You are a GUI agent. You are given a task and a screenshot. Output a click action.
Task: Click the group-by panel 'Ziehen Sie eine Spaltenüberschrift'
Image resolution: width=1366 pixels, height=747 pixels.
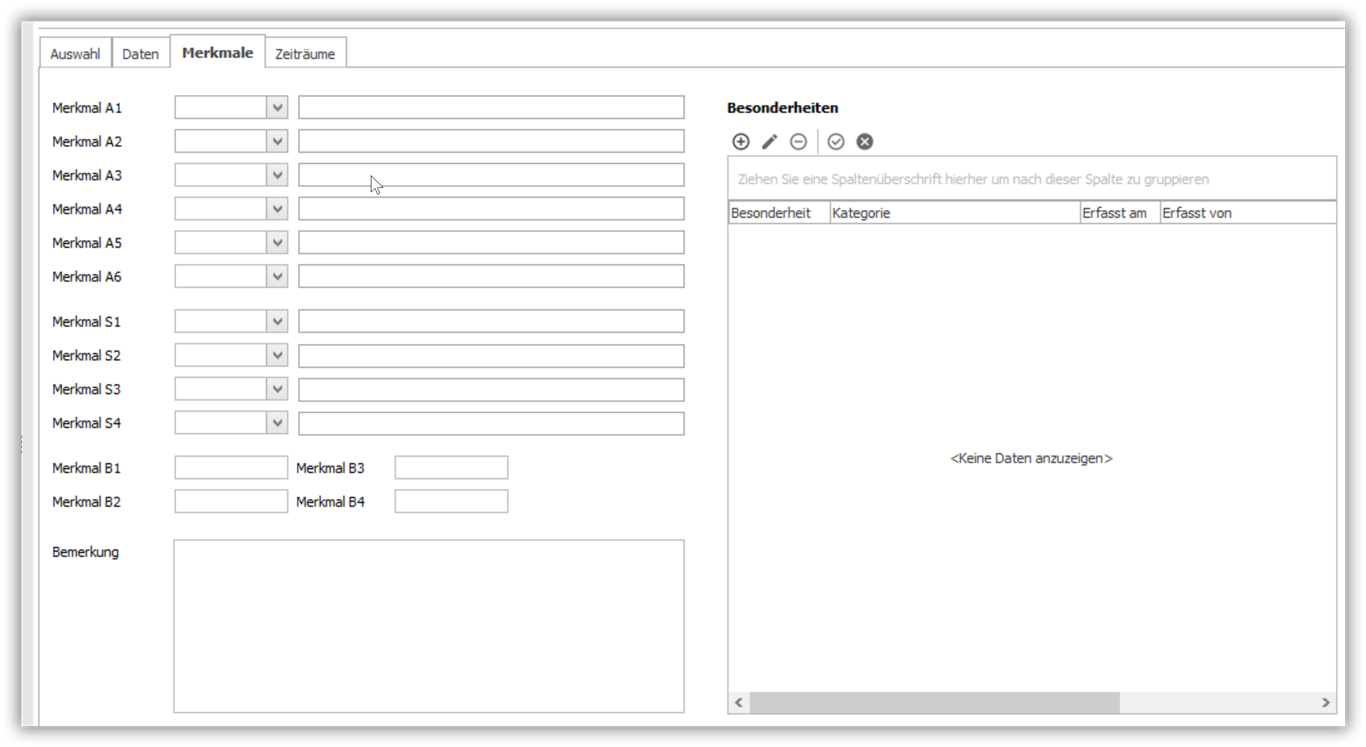[x=1032, y=179]
